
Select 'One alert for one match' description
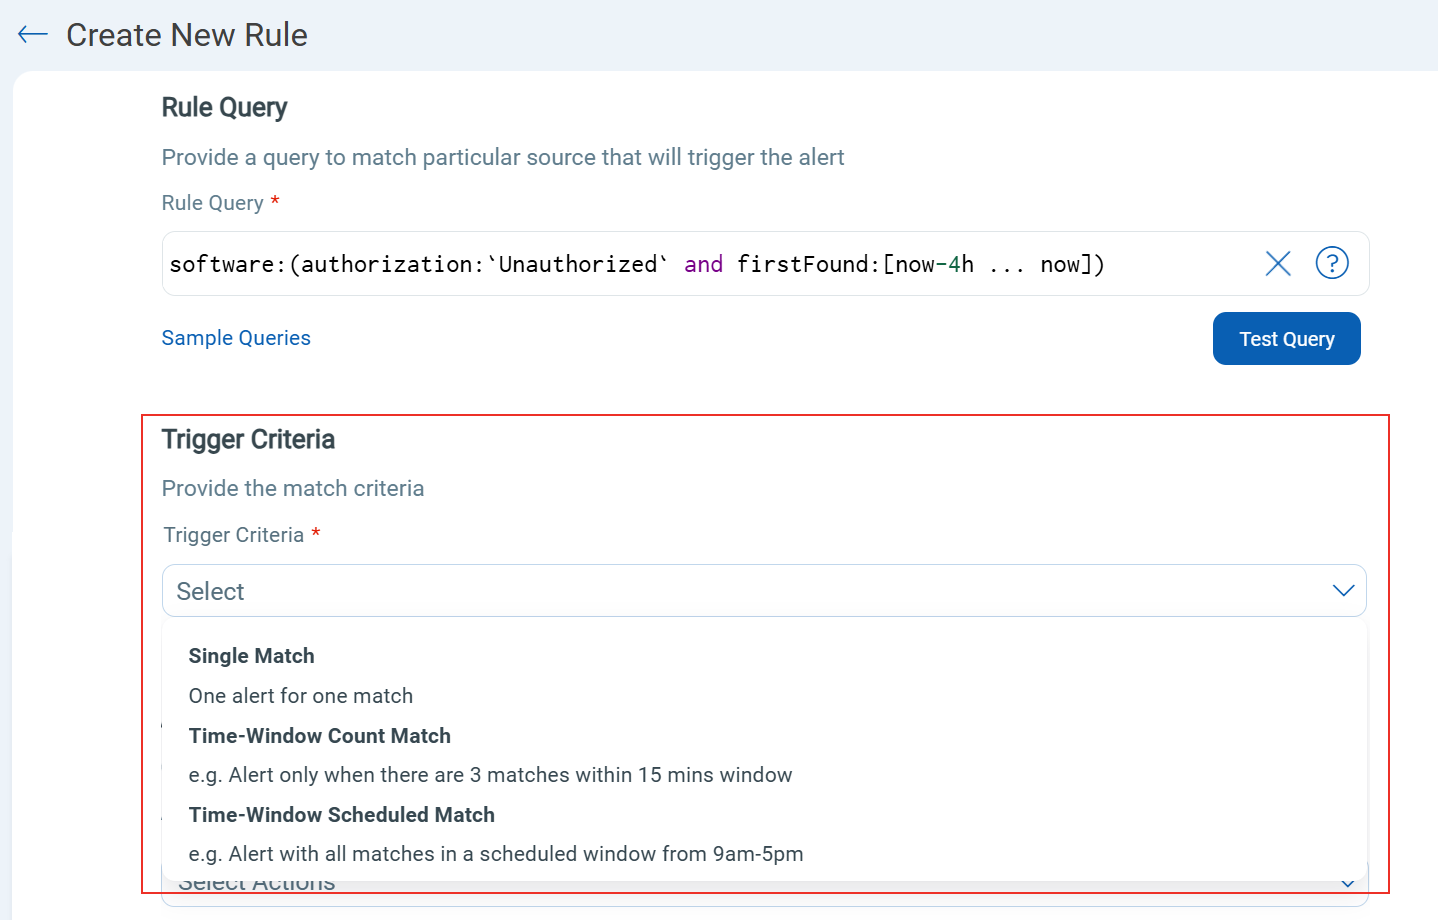click(x=300, y=696)
